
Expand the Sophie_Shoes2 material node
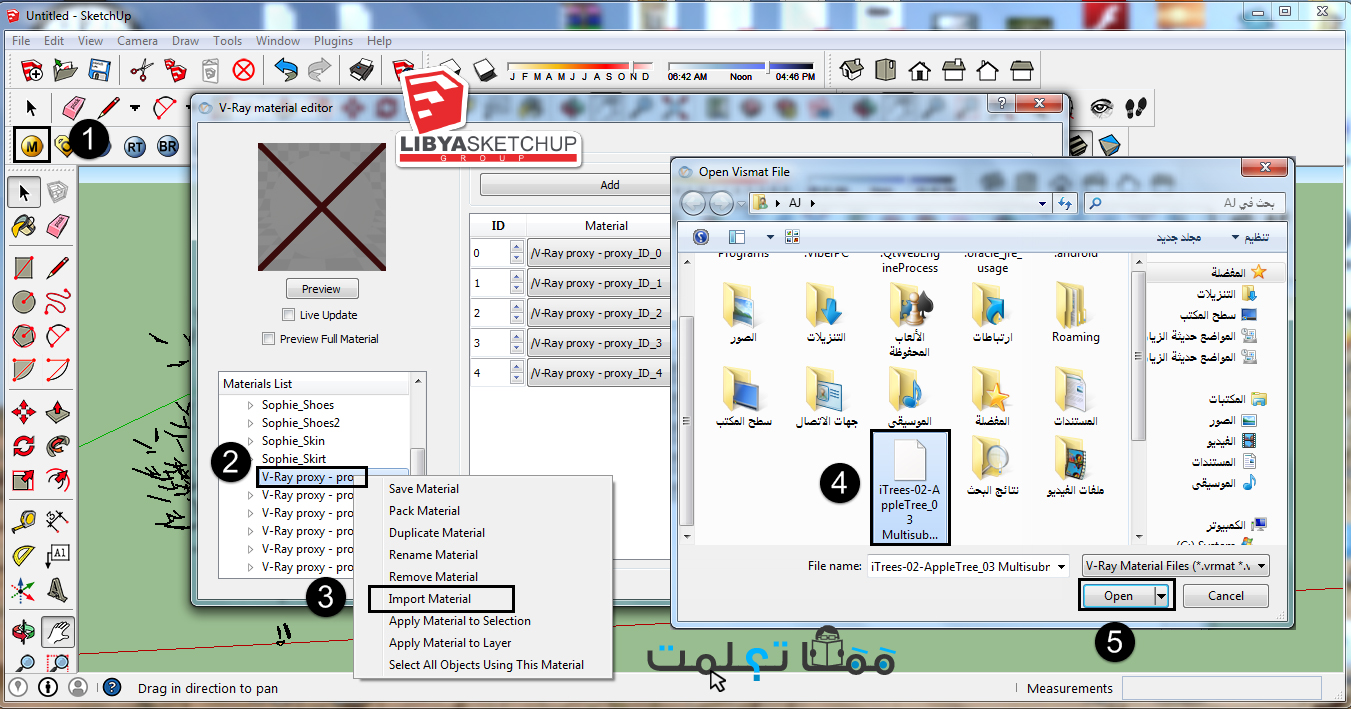click(251, 423)
